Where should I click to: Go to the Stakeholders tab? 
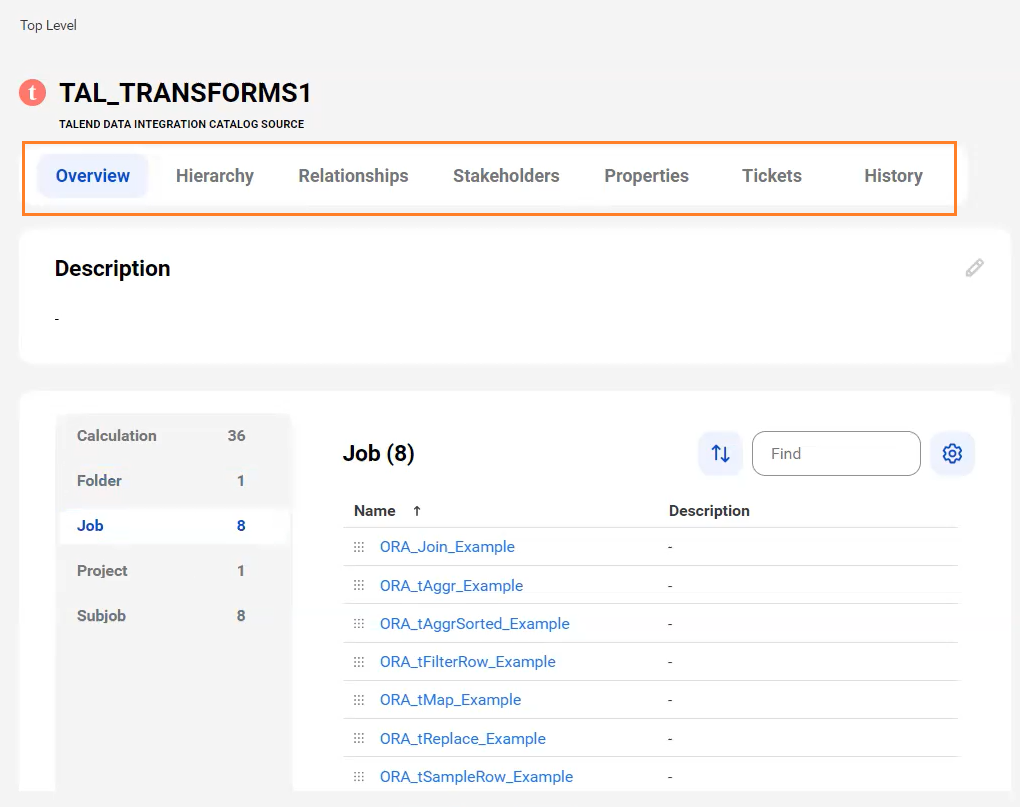pos(506,176)
